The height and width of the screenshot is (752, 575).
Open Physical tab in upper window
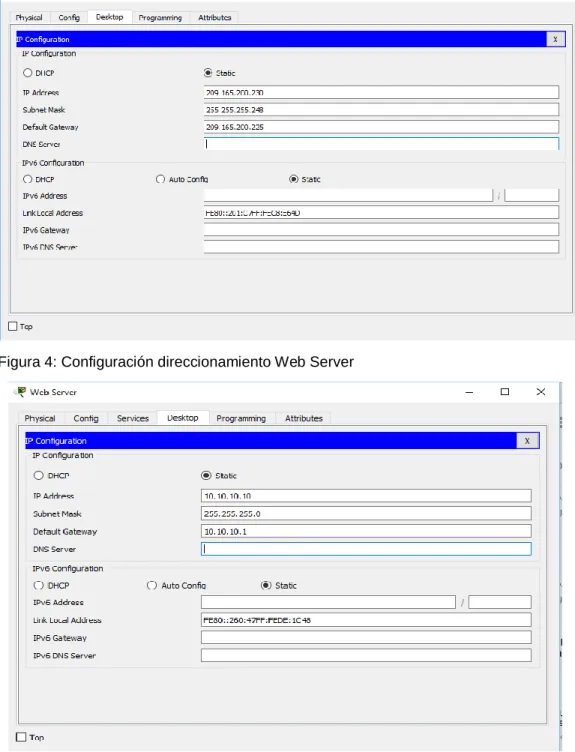tap(29, 18)
